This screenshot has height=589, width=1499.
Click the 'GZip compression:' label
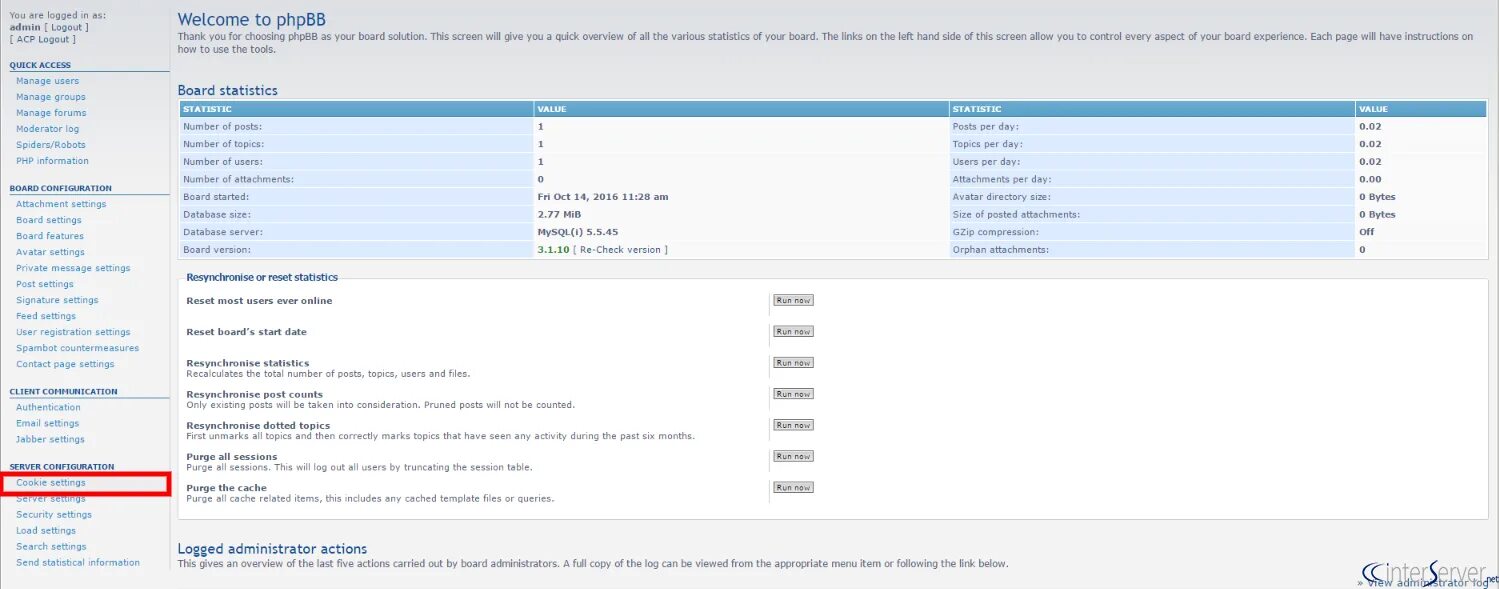tap(995, 232)
